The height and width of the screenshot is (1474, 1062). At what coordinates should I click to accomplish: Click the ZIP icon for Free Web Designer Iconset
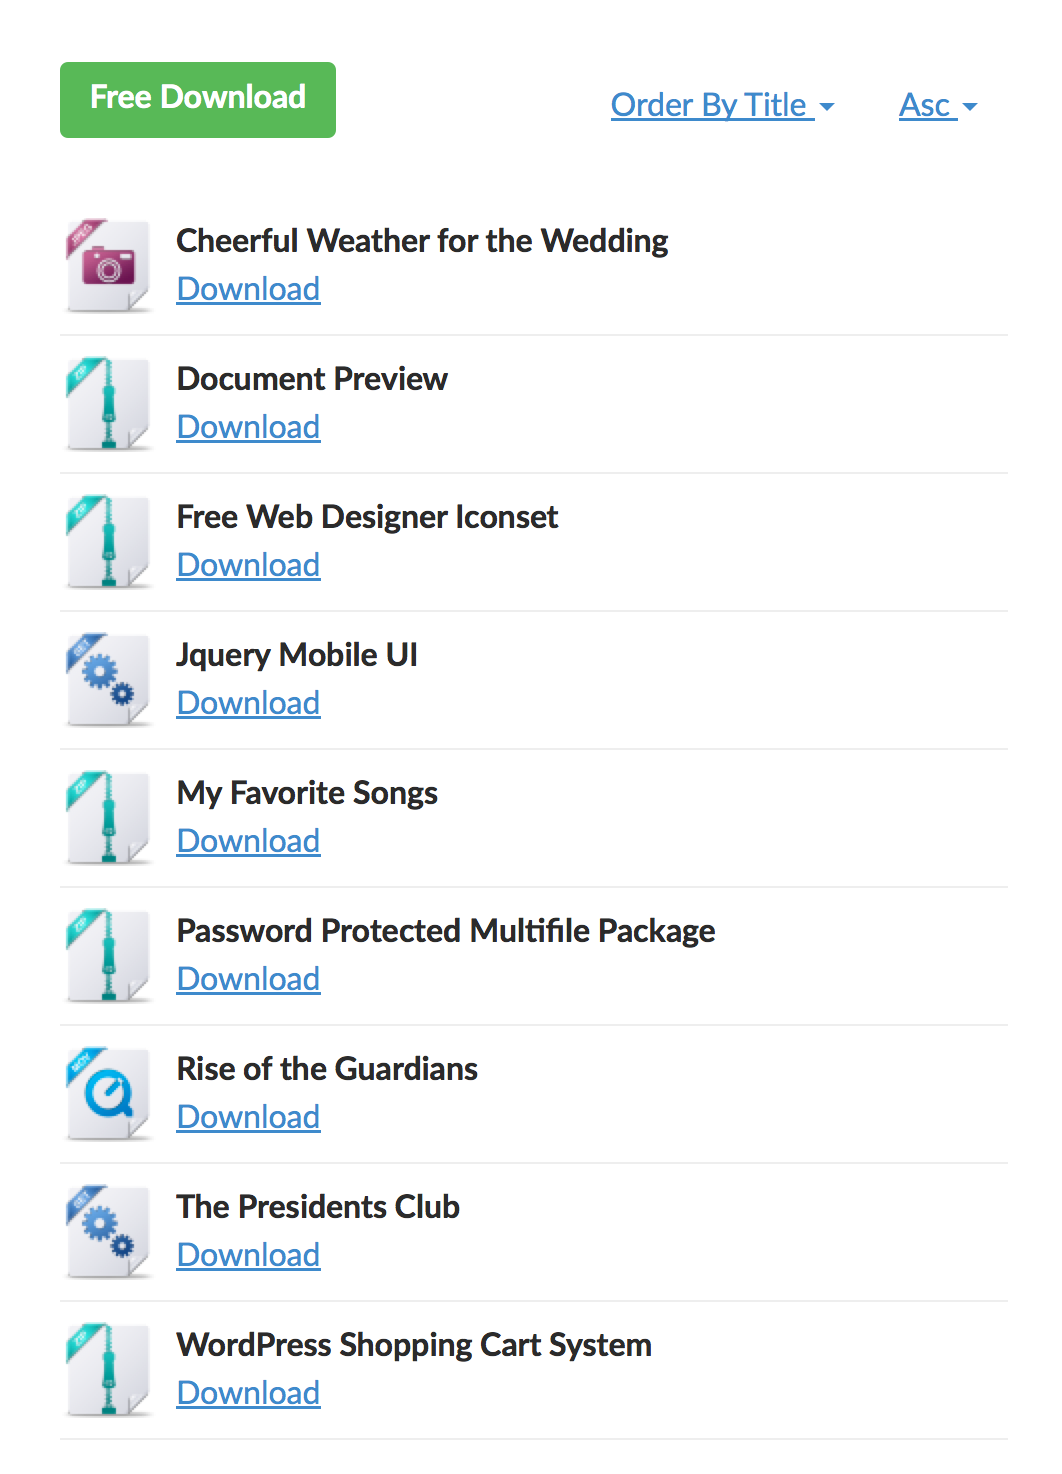(109, 542)
